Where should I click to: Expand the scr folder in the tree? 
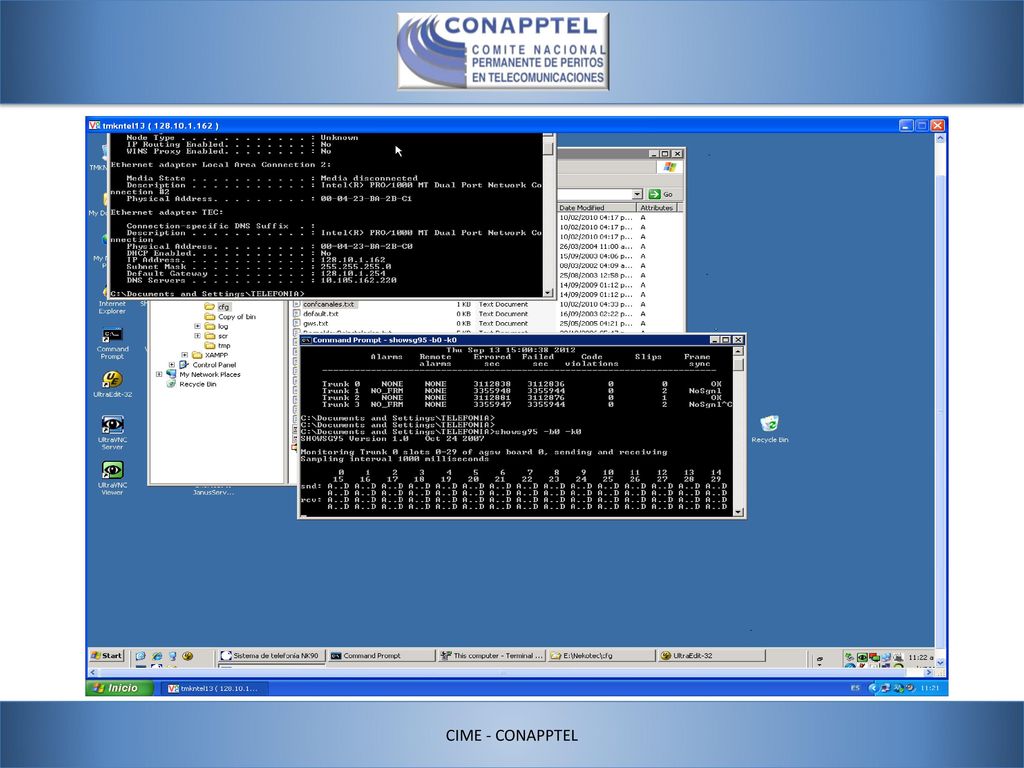tap(197, 336)
